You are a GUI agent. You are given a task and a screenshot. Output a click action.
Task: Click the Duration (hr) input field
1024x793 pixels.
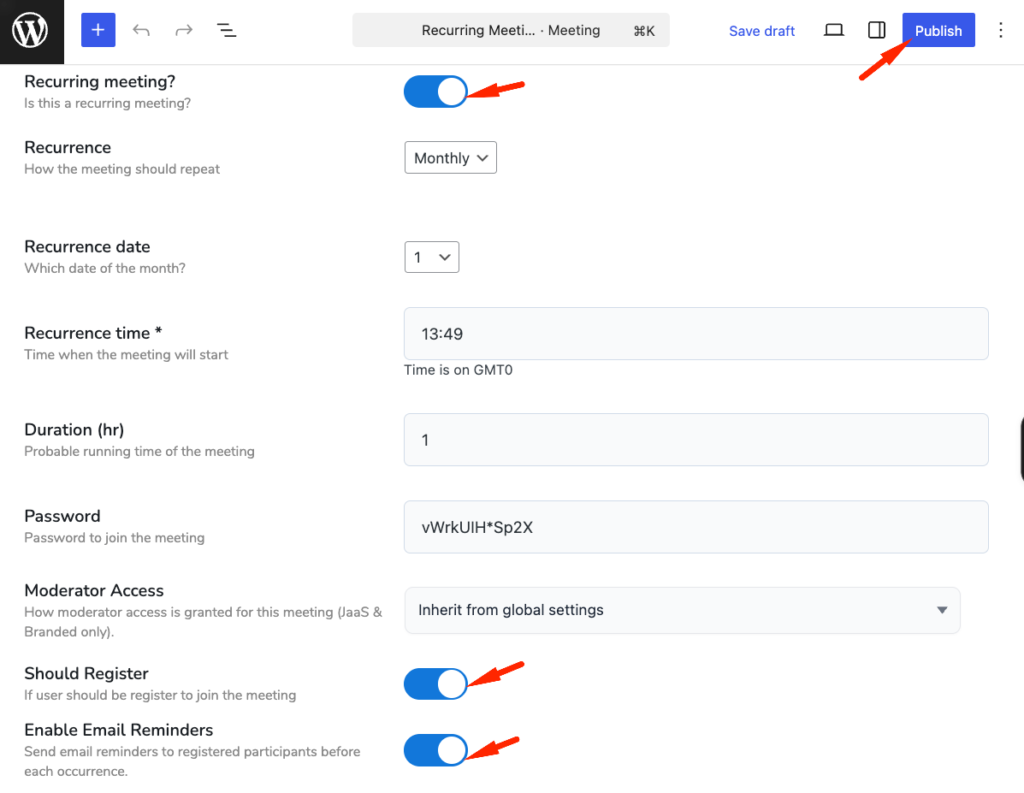[x=696, y=440]
